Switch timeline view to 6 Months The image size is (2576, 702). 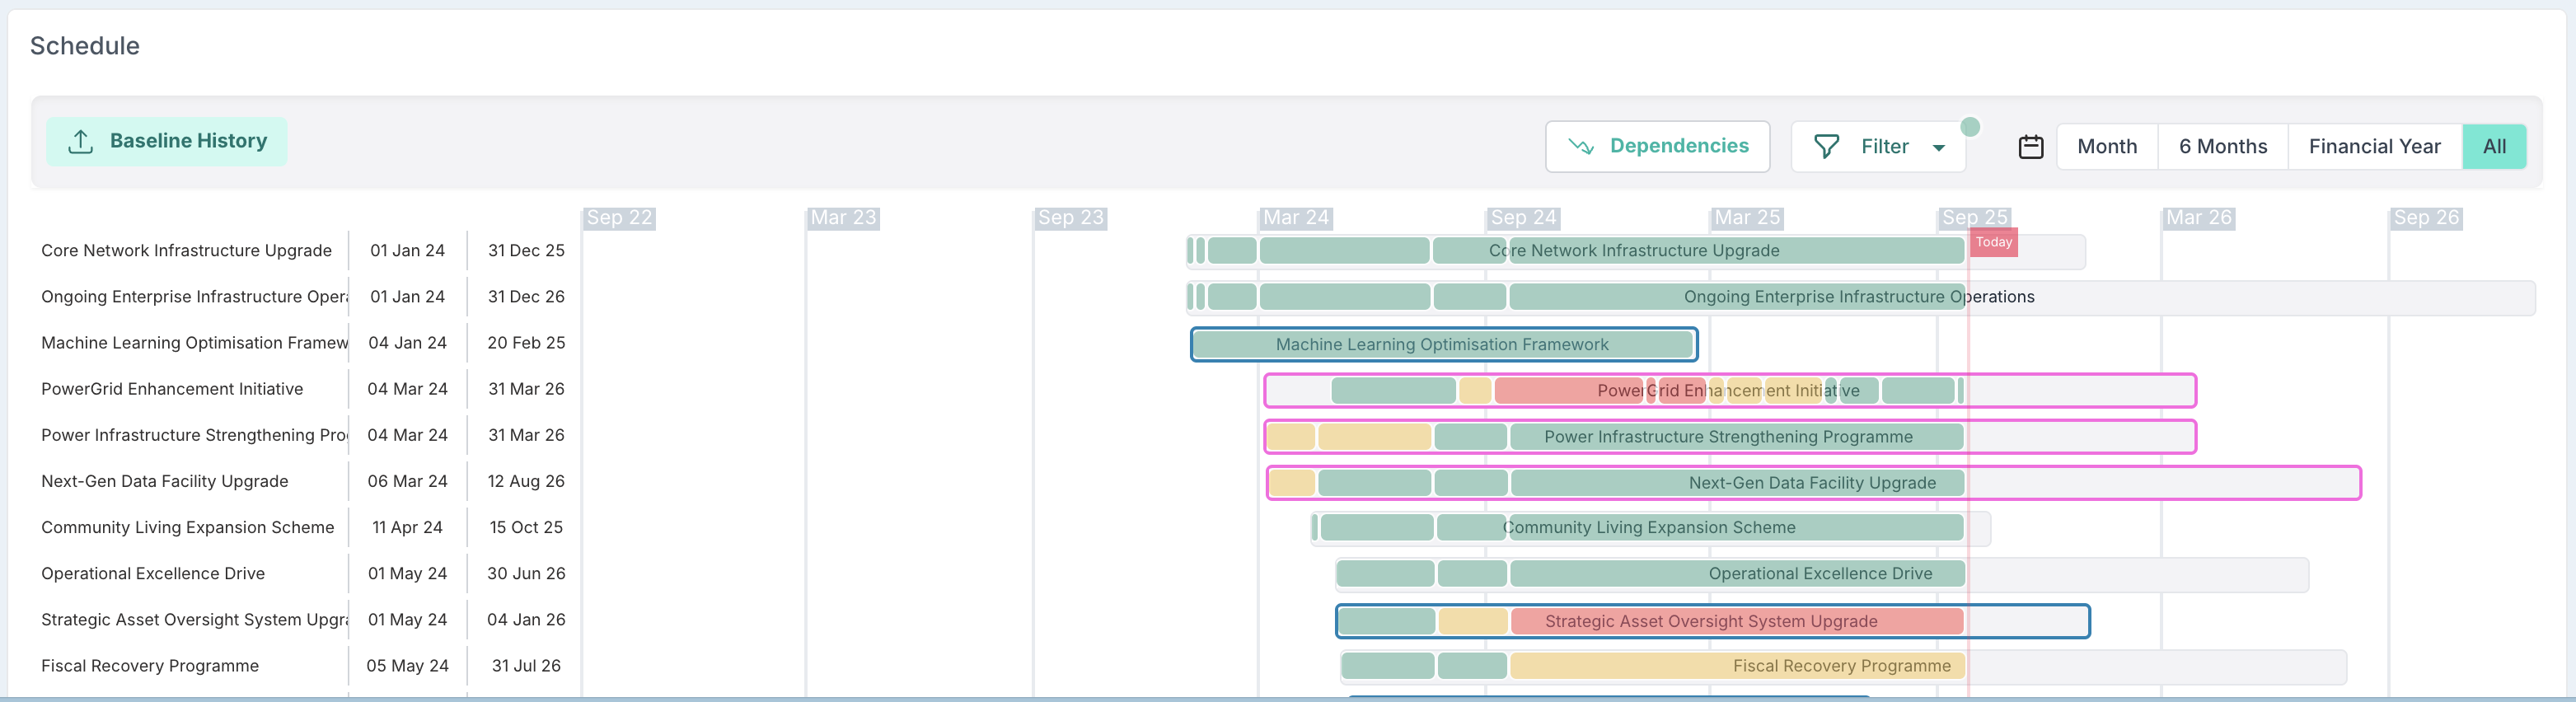pos(2222,147)
